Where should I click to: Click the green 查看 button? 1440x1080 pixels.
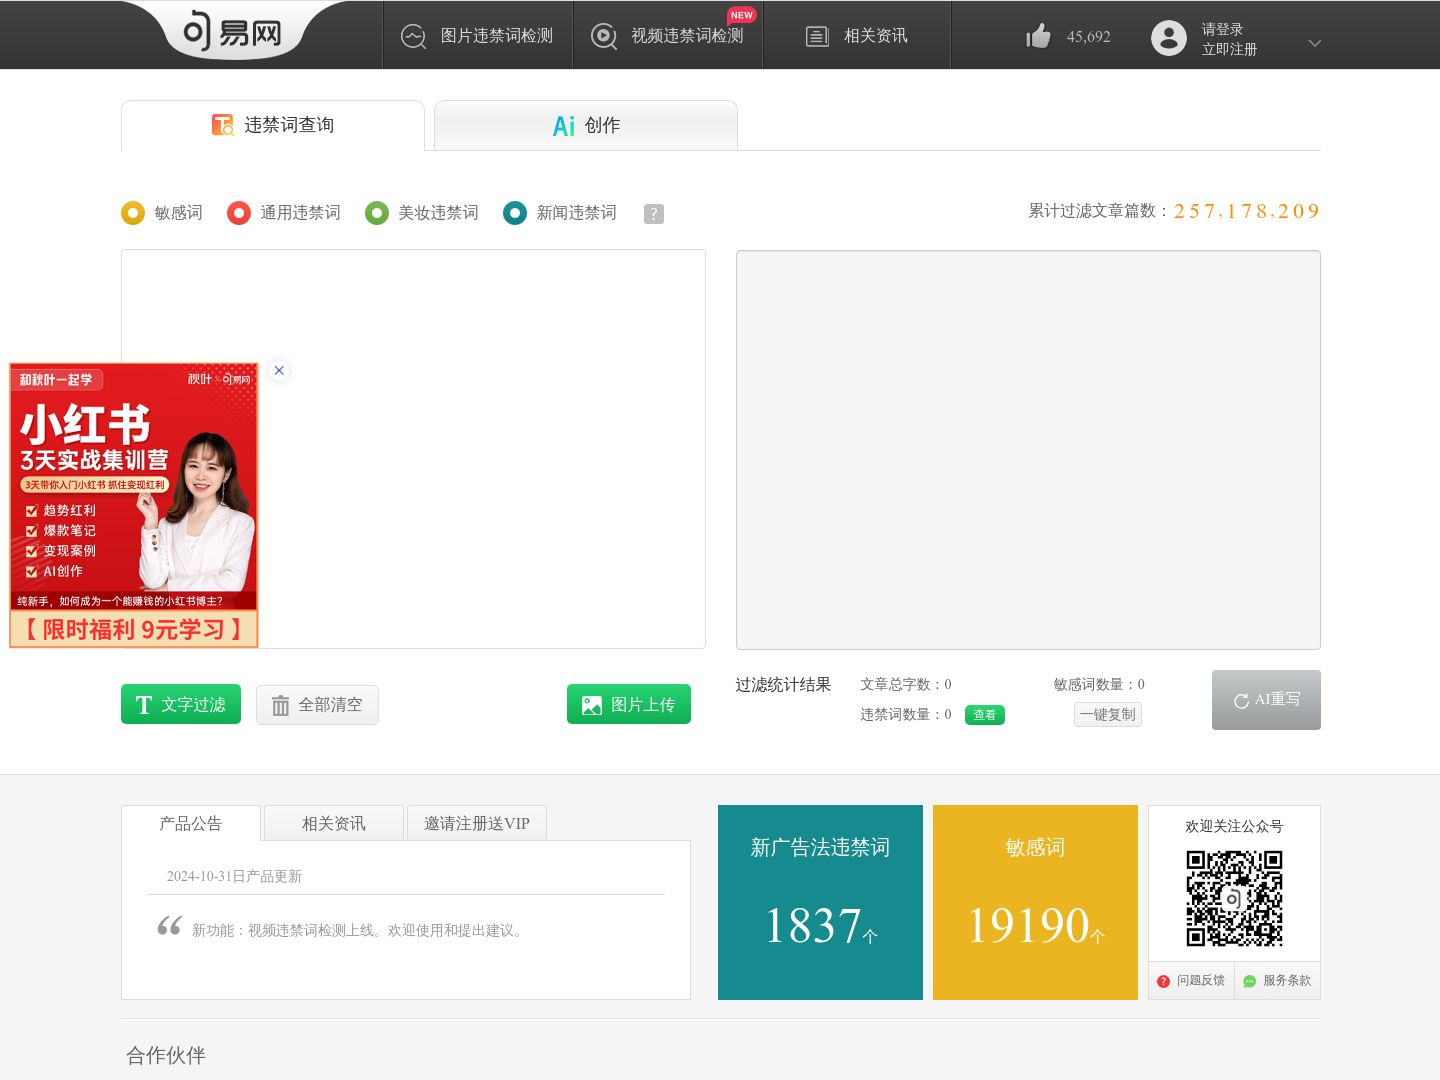[x=985, y=715]
